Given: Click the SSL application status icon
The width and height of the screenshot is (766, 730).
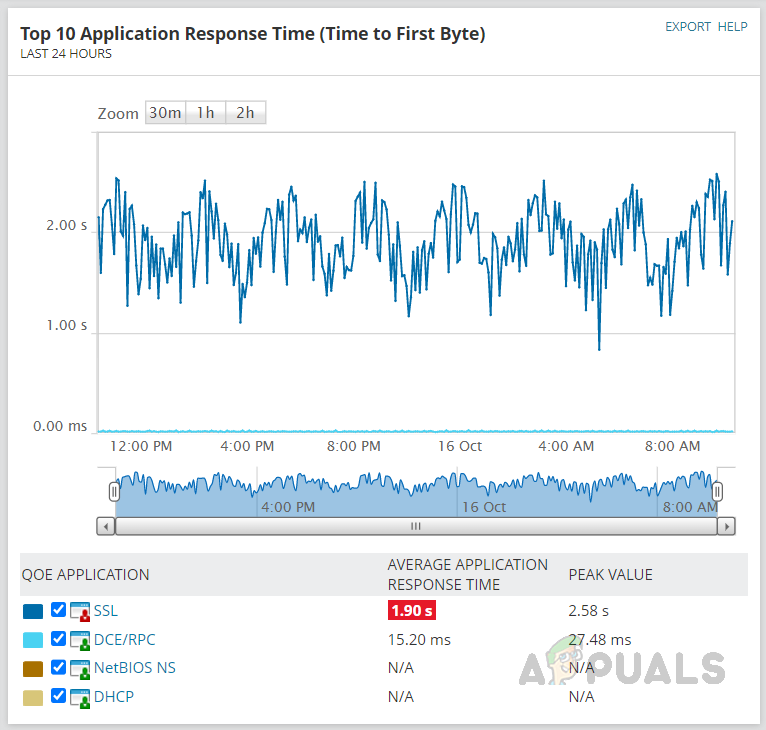Looking at the screenshot, I should click(x=80, y=612).
